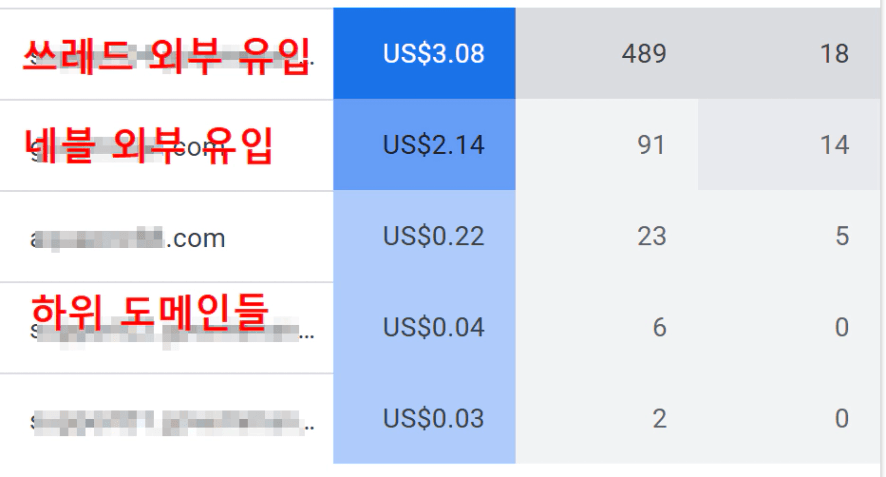Click the red 네블 외부 유입 label
Image resolution: width=886 pixels, height=477 pixels.
(148, 147)
